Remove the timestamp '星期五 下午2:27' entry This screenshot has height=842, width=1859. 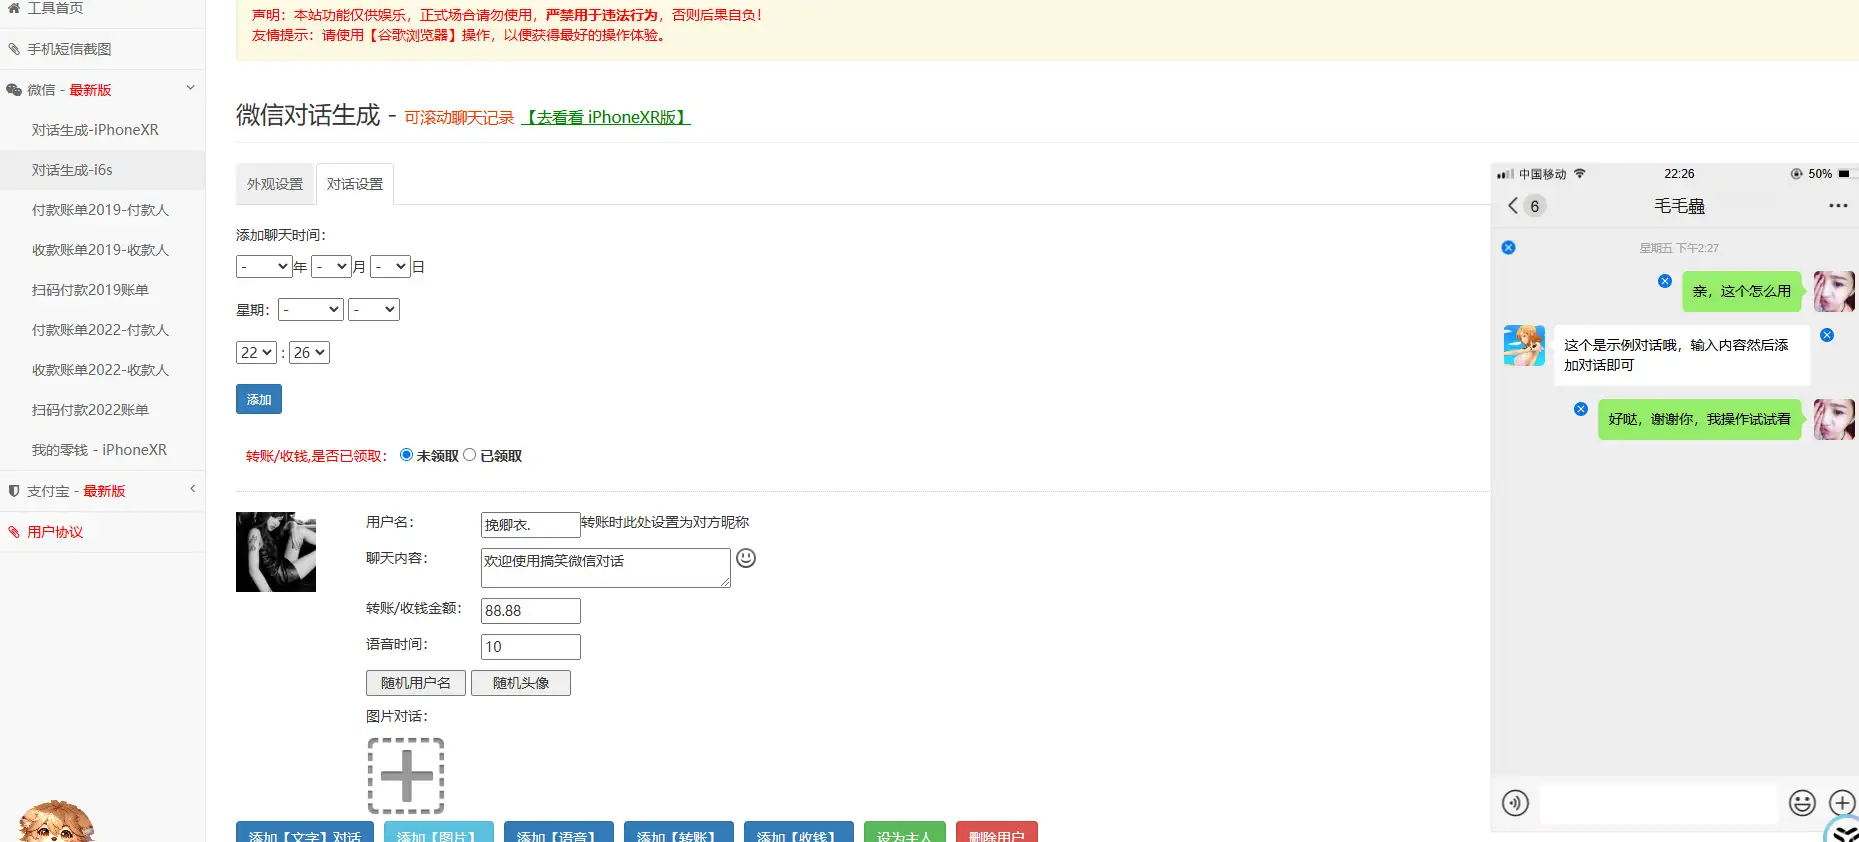tap(1509, 248)
